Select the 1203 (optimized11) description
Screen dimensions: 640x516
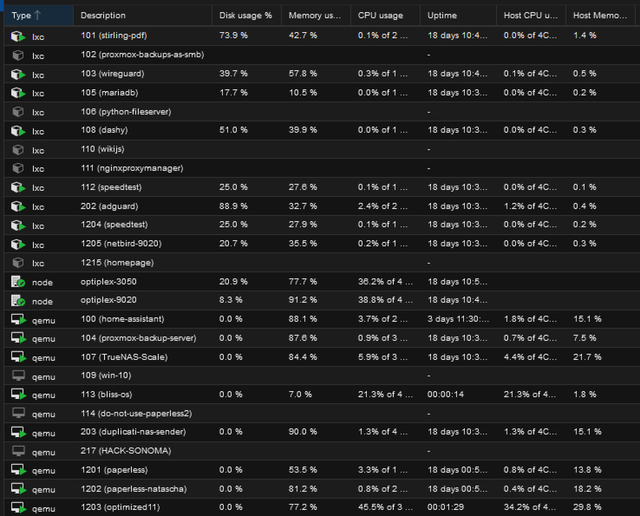pyautogui.click(x=120, y=507)
